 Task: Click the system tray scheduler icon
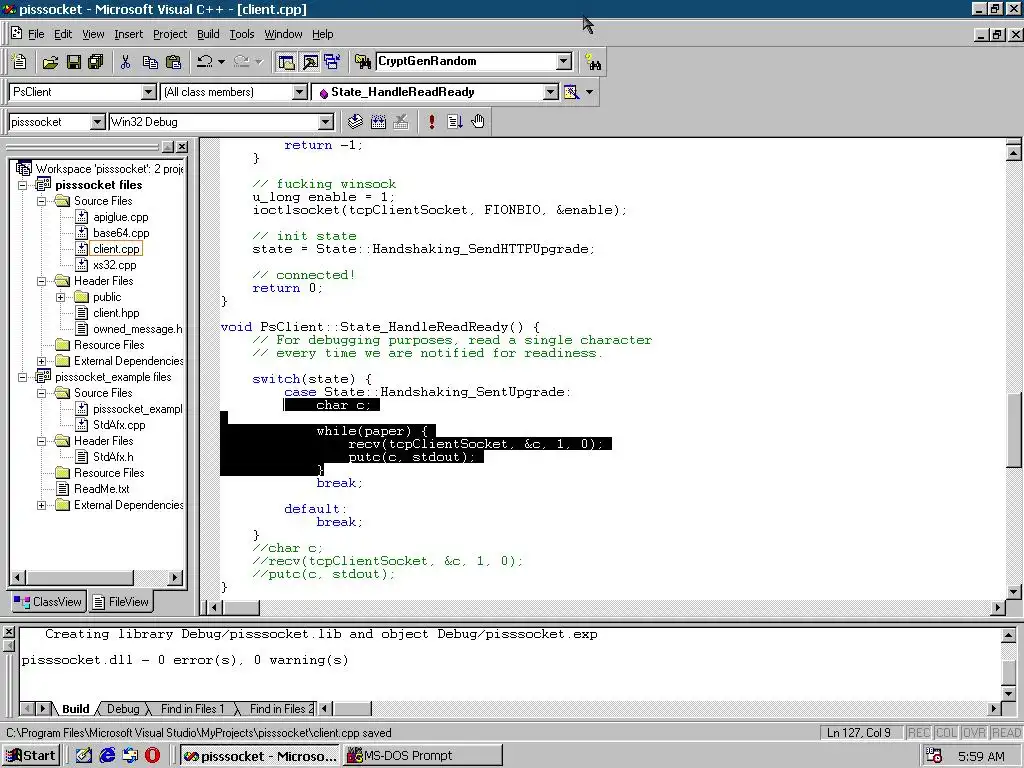tap(935, 756)
